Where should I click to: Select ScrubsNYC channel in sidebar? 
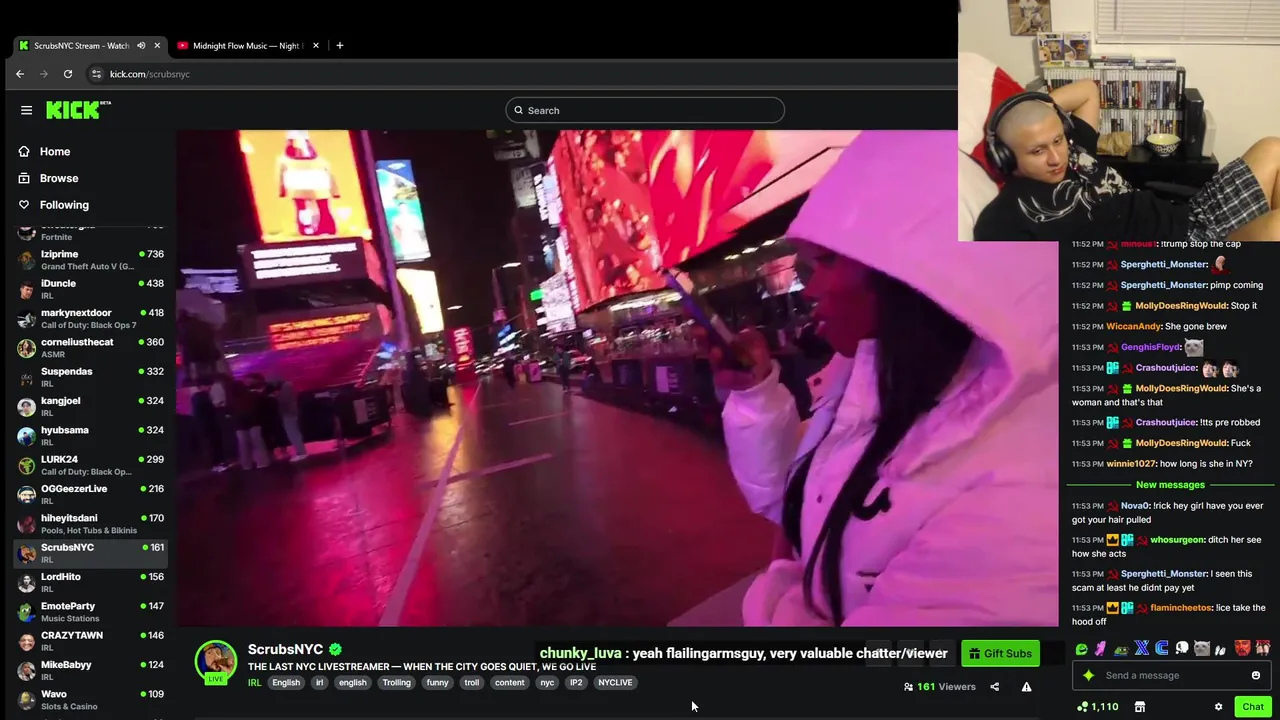tap(90, 553)
